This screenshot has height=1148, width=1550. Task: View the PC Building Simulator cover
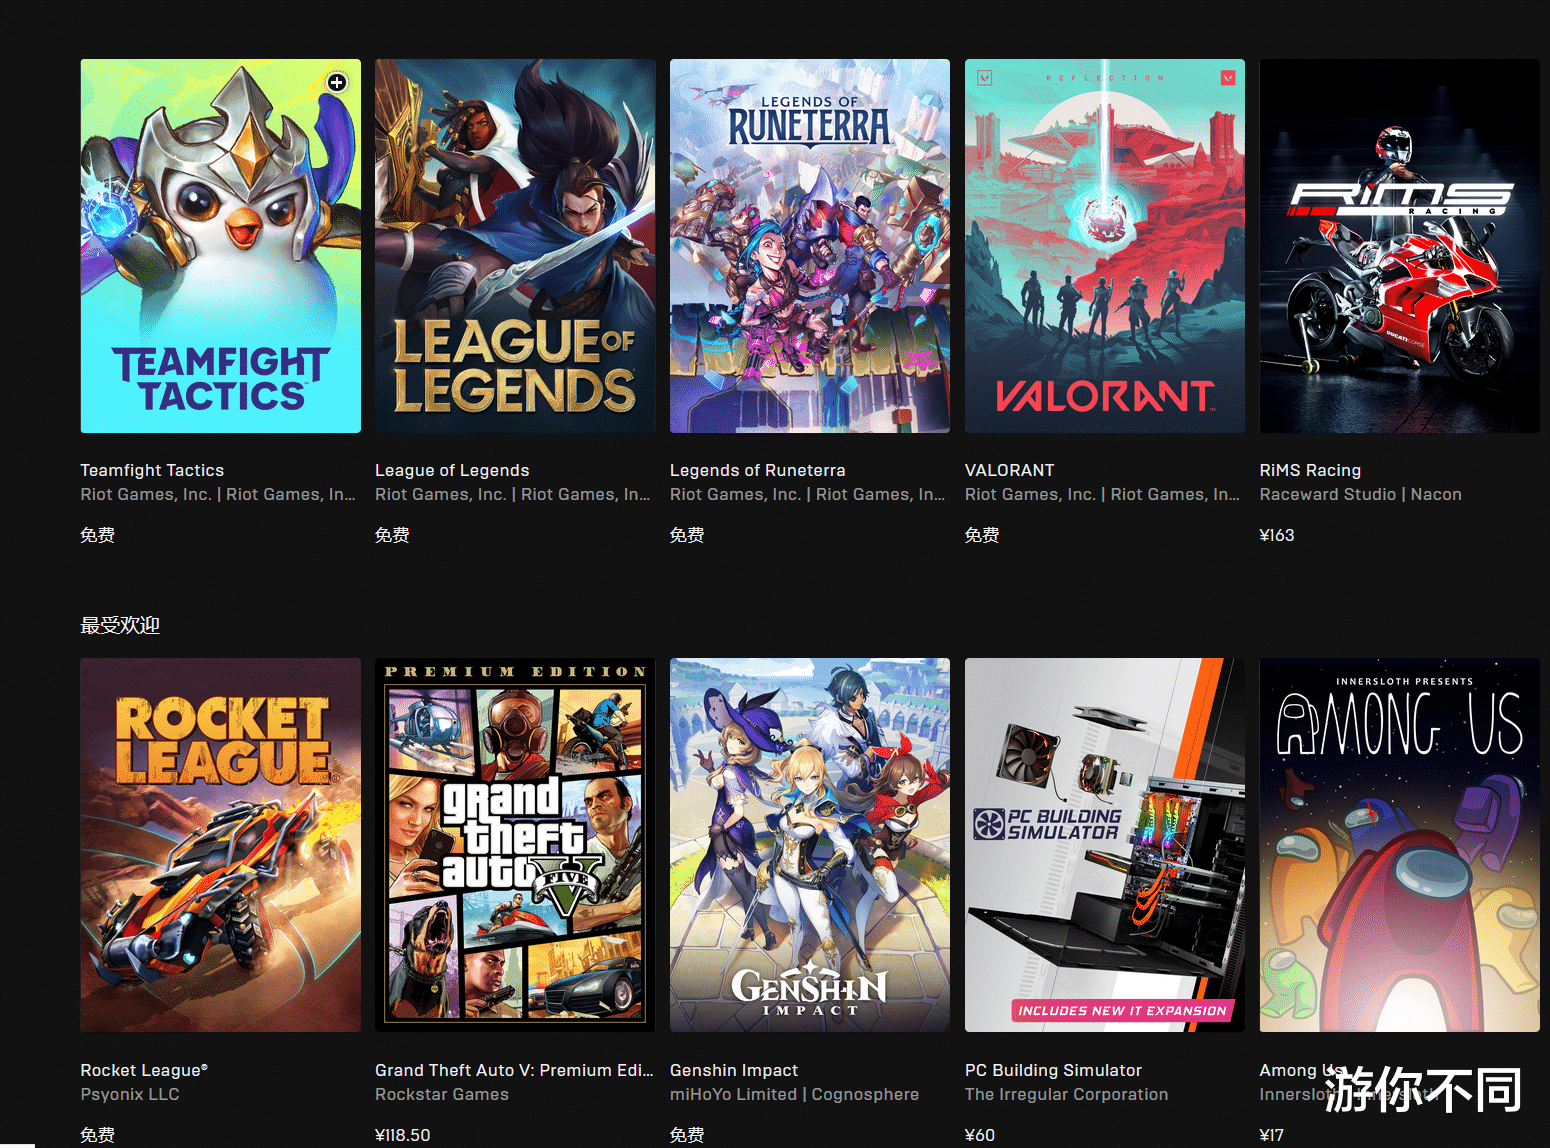click(1105, 845)
